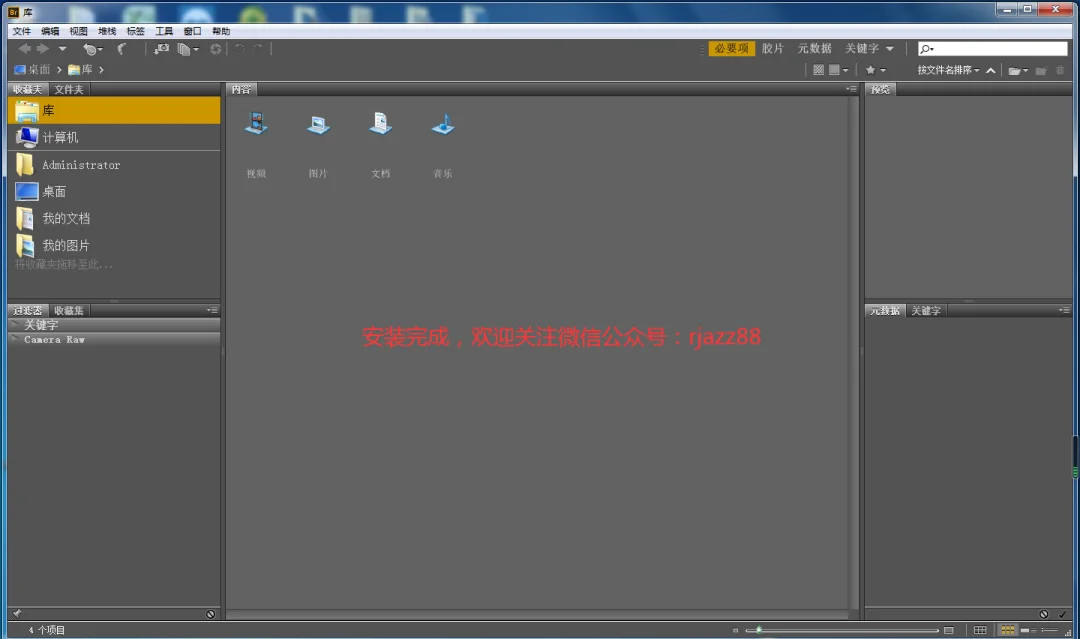Screen dimensions: 1080x639
Task: Open the search magnifier options dropdown
Action: click(x=927, y=49)
